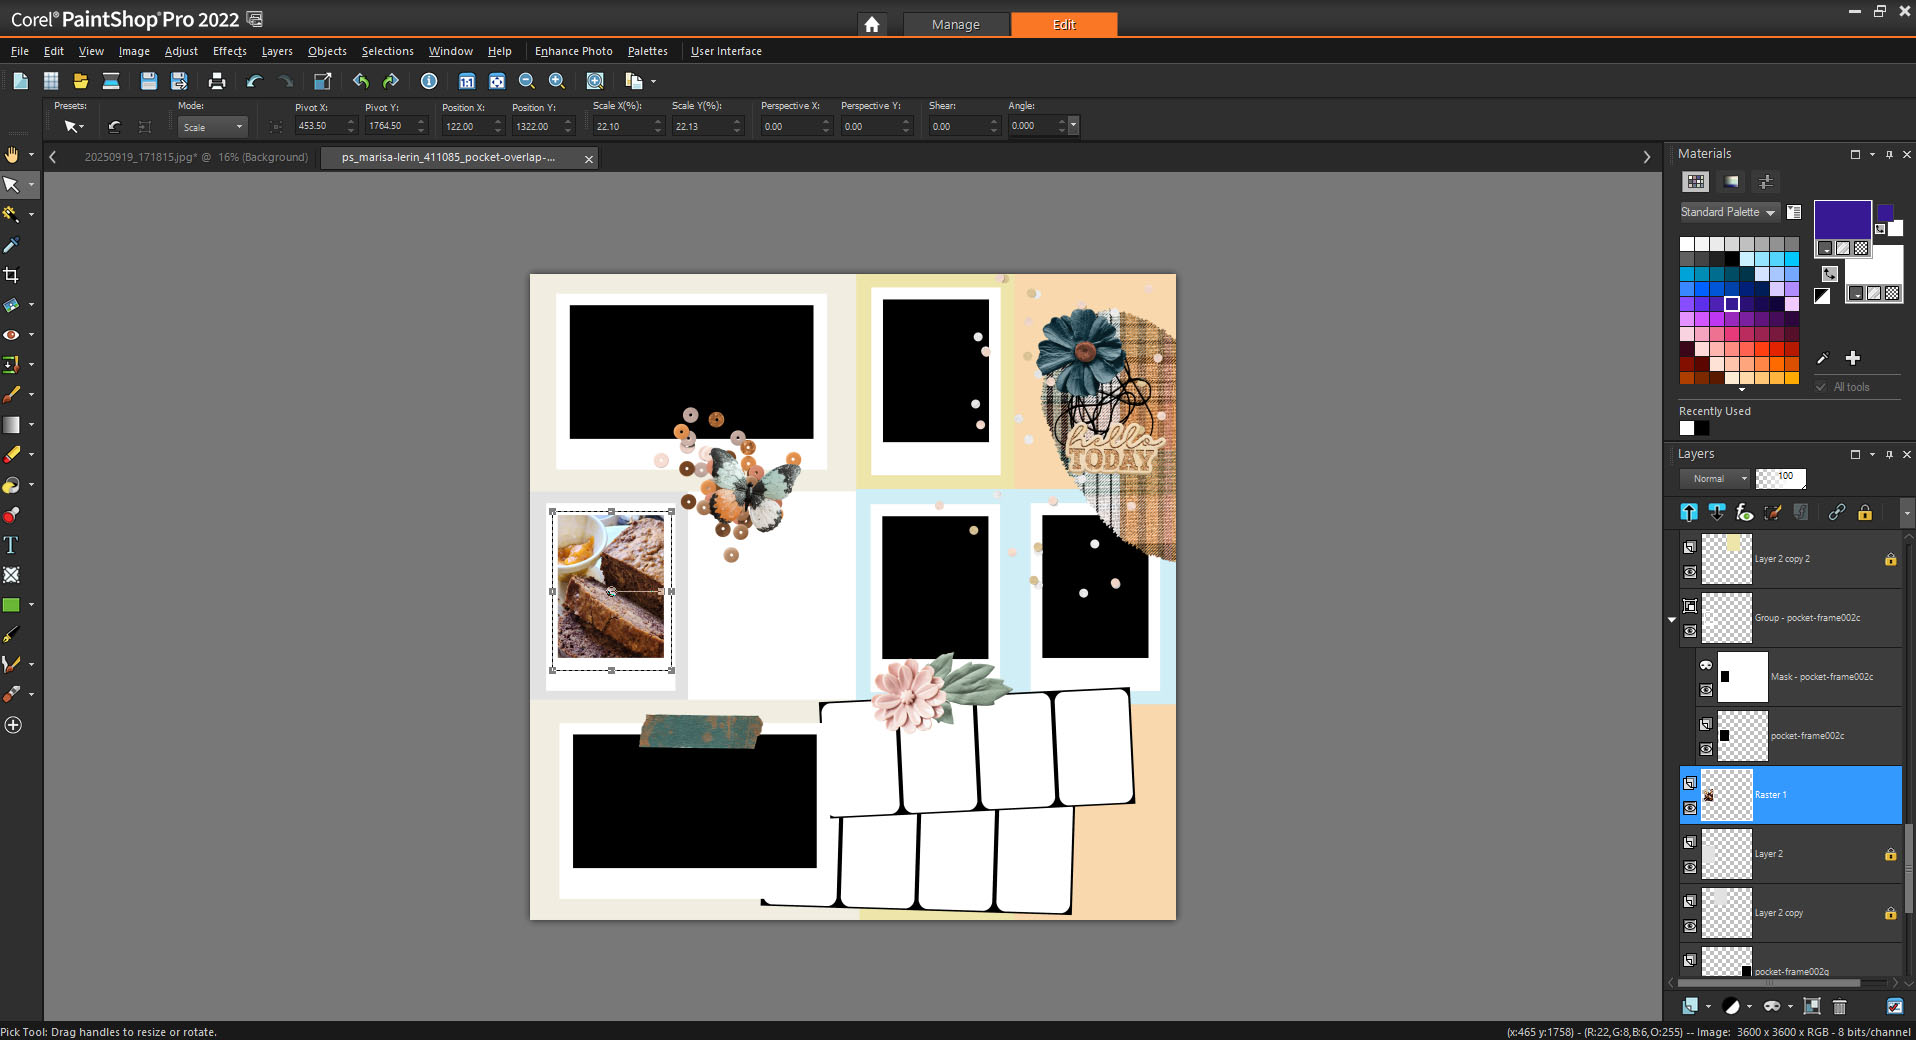This screenshot has height=1040, width=1916.
Task: Select the Crop tool
Action: click(12, 275)
